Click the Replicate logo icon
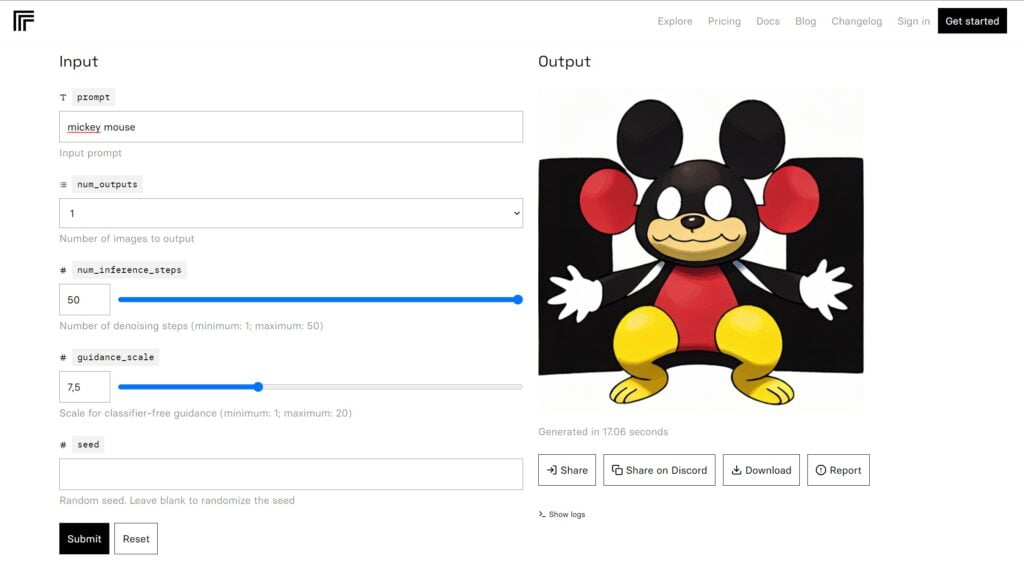The image size is (1024, 567). point(24,21)
